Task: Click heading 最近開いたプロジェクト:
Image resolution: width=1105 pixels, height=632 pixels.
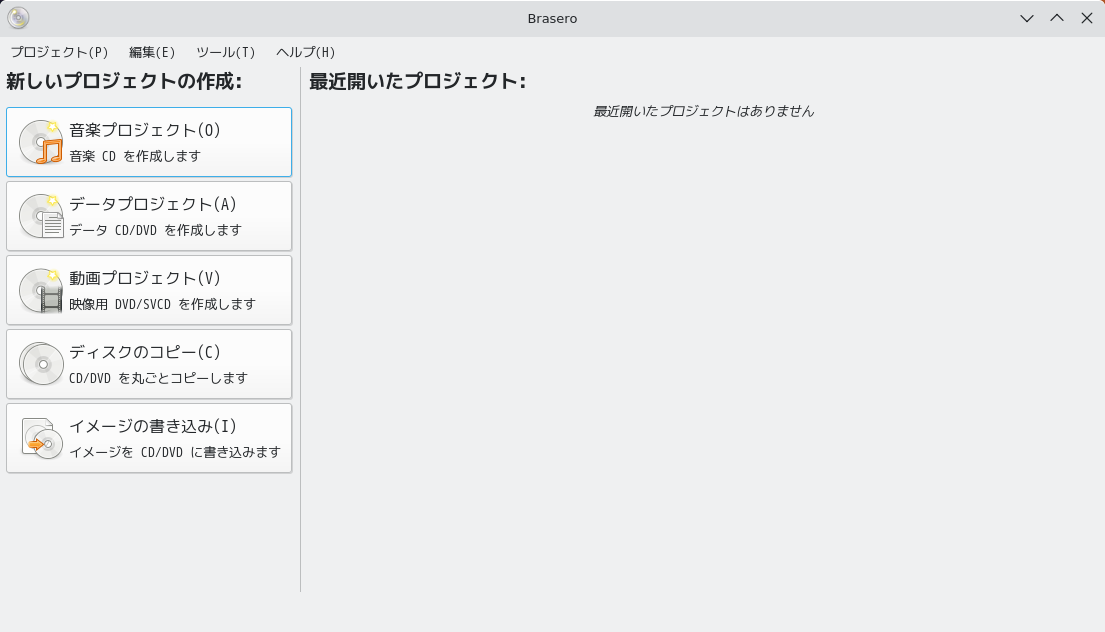Action: [x=417, y=81]
